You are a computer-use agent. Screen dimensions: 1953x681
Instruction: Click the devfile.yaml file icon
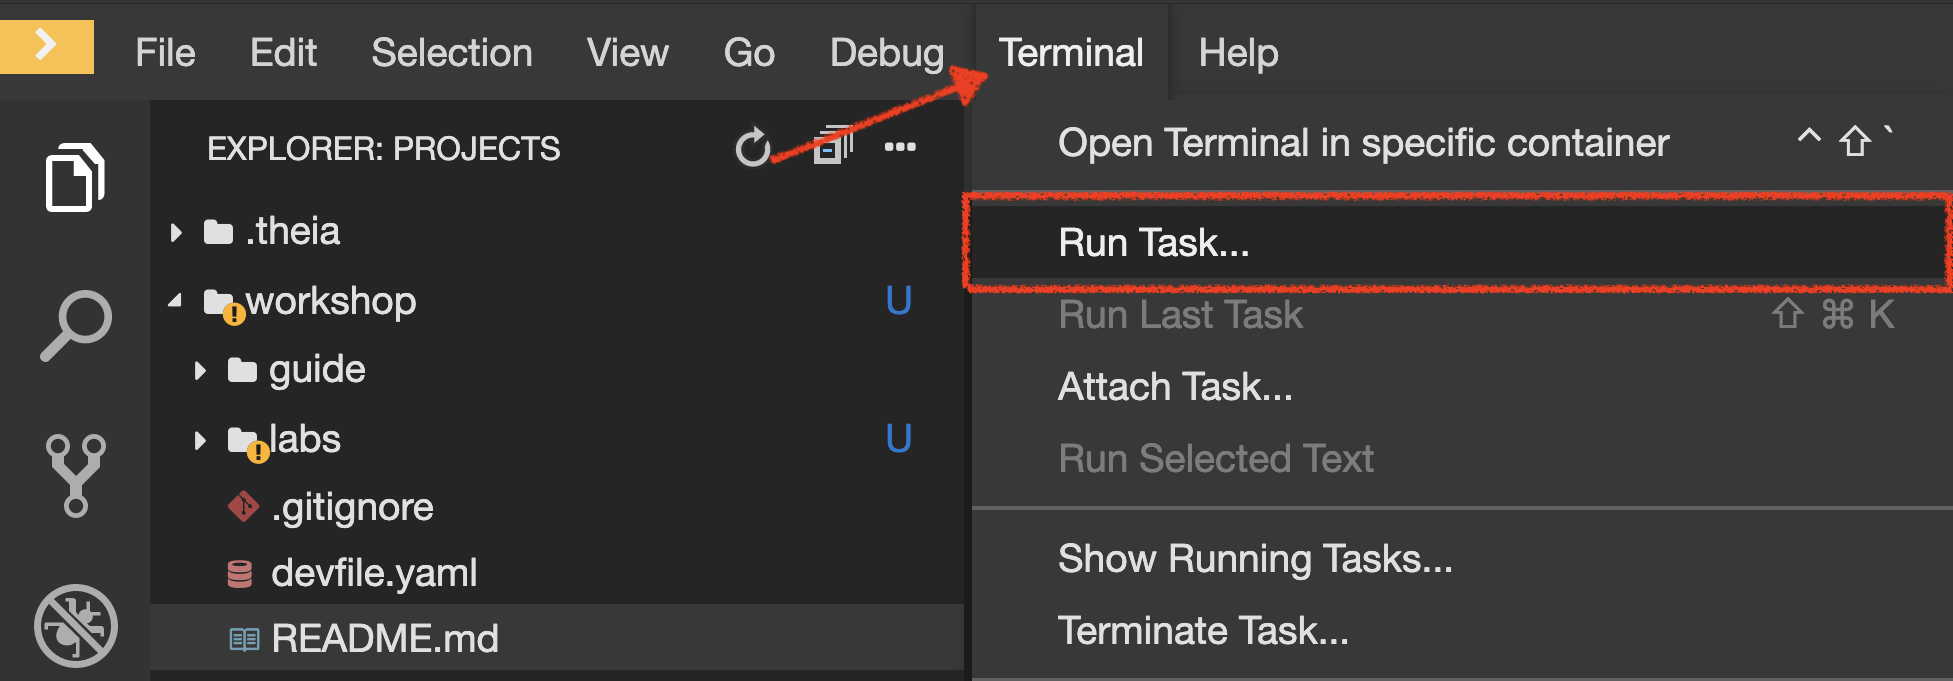(x=241, y=572)
